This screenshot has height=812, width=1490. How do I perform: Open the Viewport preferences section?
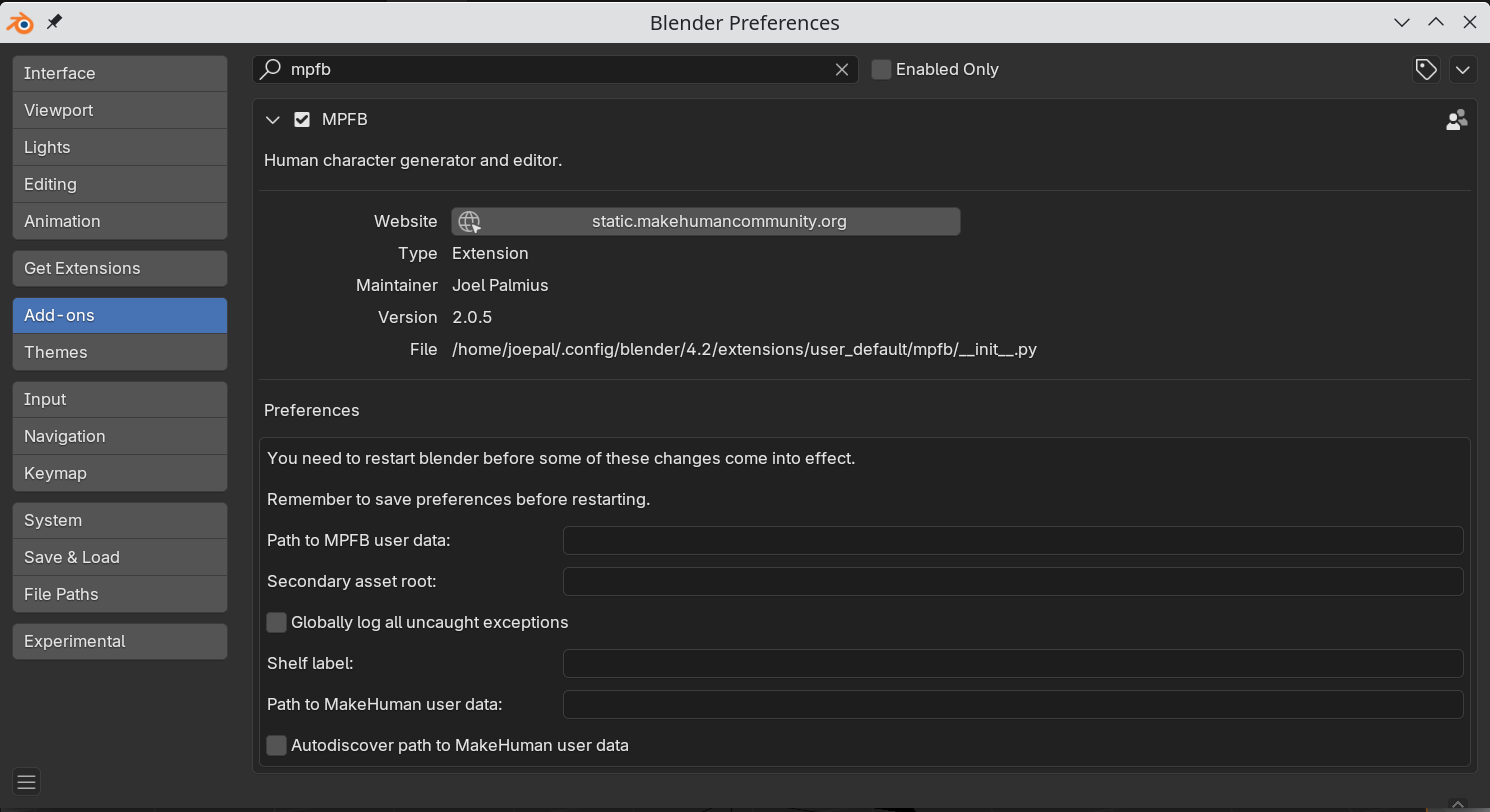(x=120, y=110)
